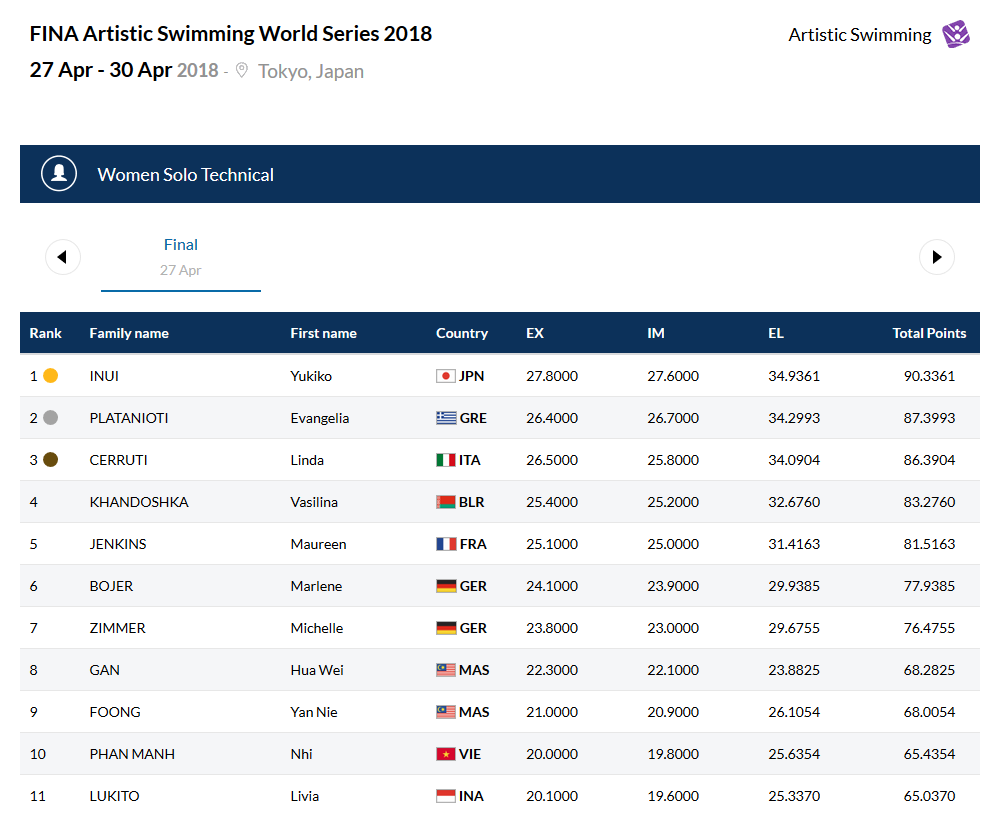
Task: Click the gold medal dot for INUI
Action: click(x=51, y=376)
